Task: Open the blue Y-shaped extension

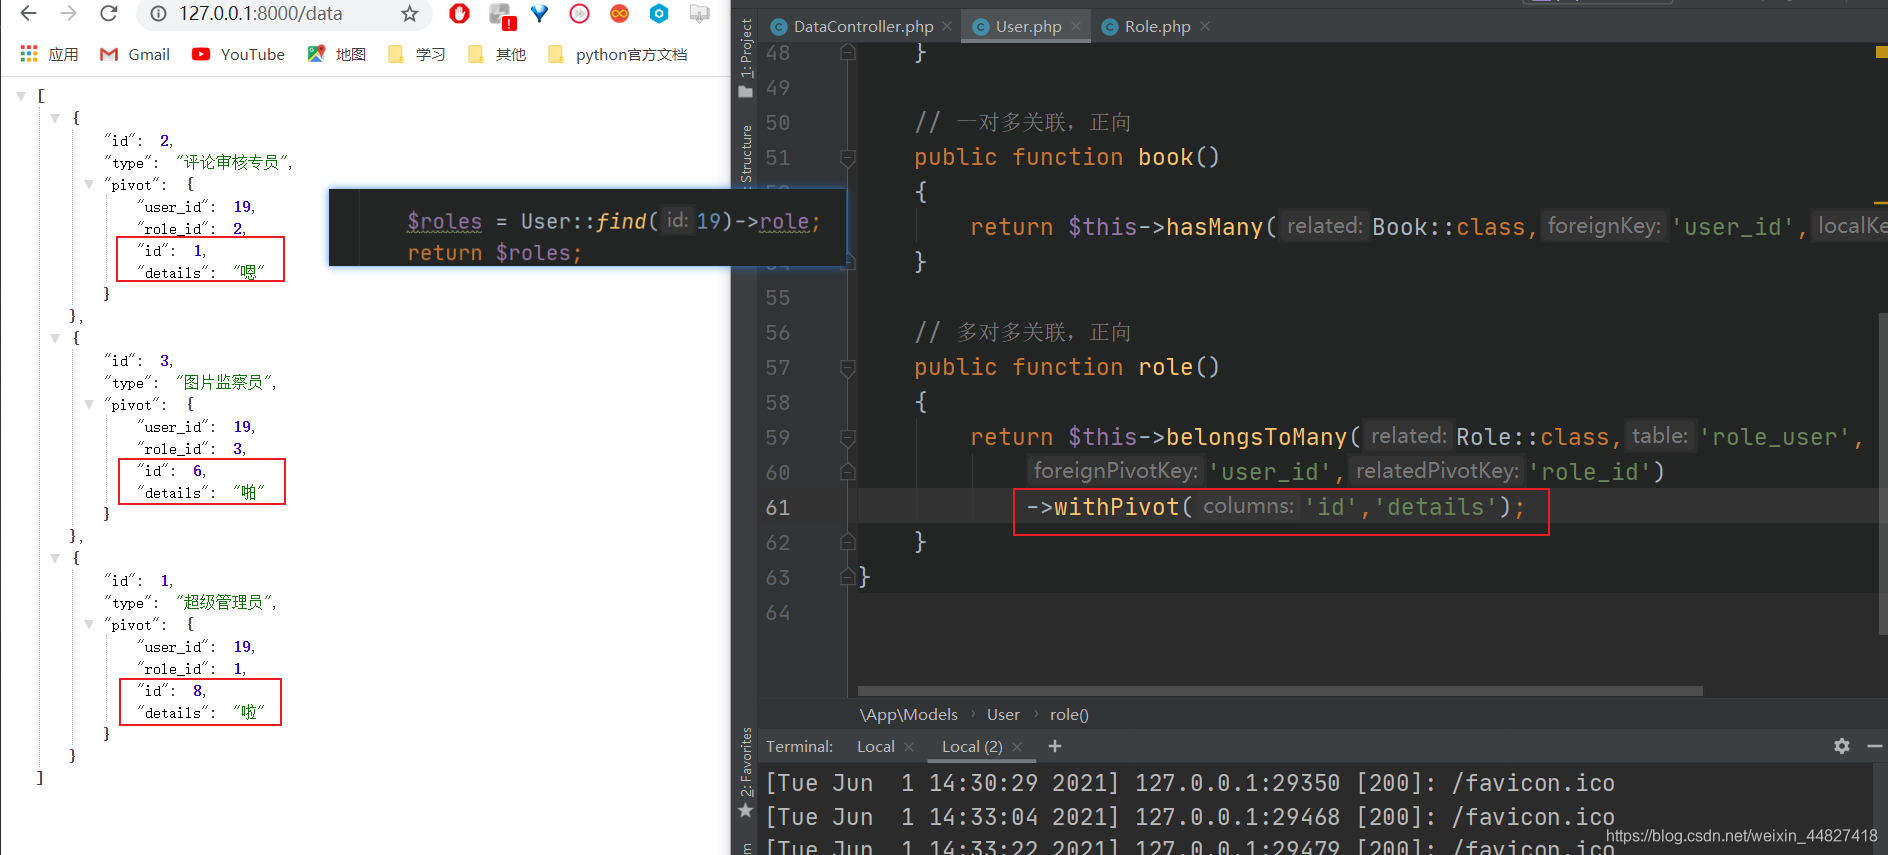Action: (x=540, y=14)
